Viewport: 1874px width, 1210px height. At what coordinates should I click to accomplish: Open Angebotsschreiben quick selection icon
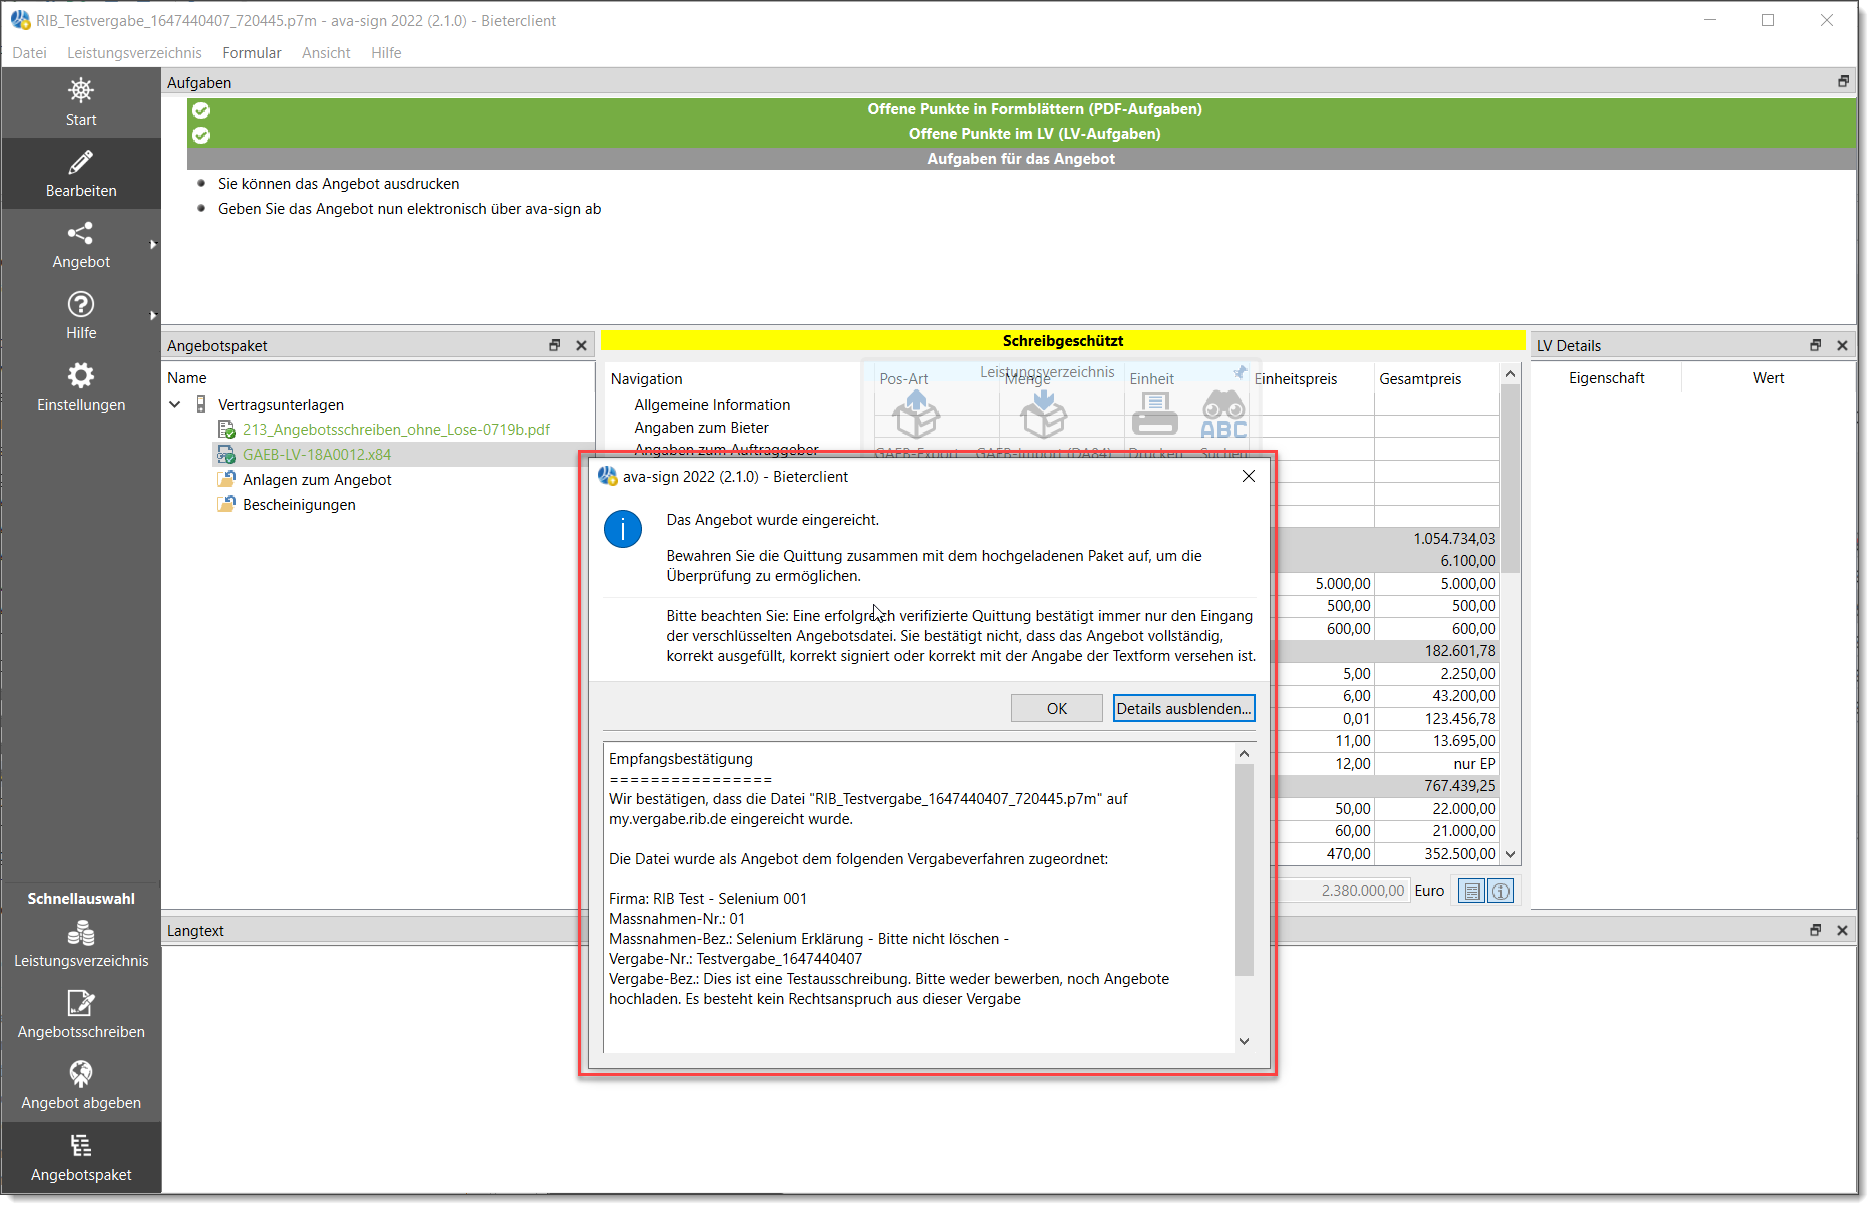(81, 1003)
